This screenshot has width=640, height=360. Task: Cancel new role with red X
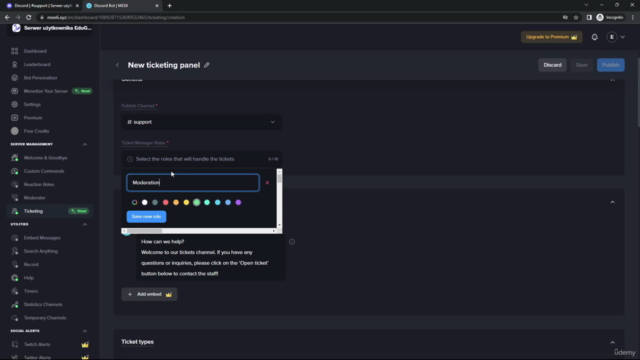(267, 183)
